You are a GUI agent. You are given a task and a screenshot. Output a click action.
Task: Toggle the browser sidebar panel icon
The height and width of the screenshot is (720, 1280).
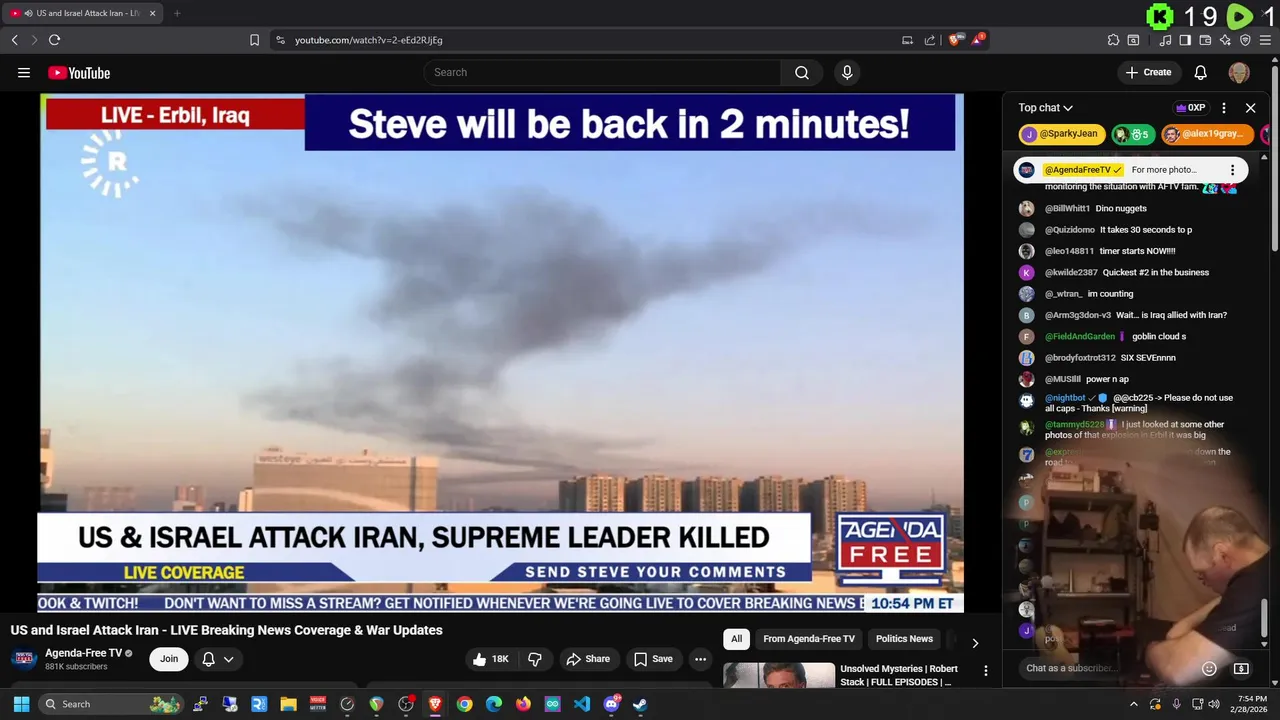[x=1185, y=40]
